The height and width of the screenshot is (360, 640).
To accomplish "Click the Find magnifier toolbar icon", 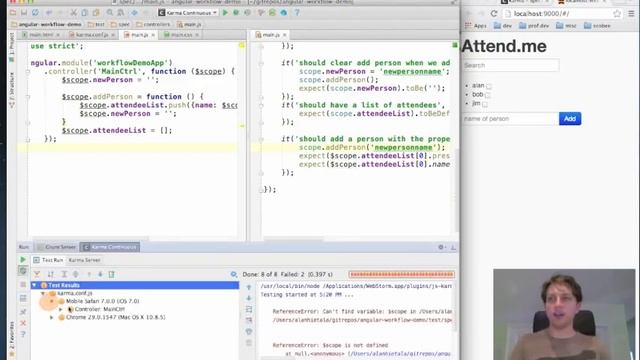I will click(110, 13).
